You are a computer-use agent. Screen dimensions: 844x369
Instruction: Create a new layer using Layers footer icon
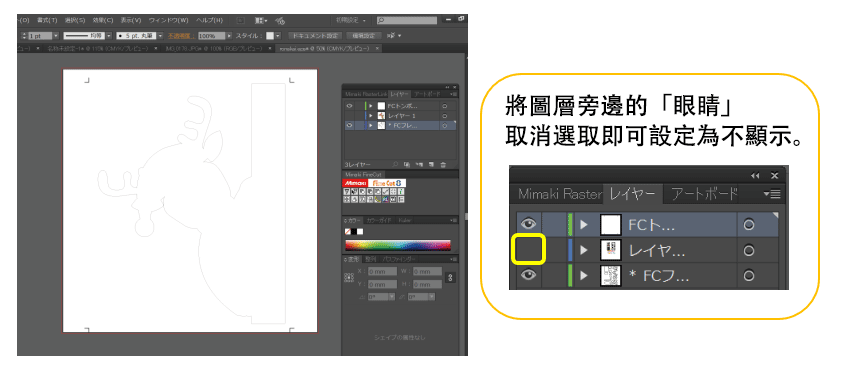(x=431, y=164)
